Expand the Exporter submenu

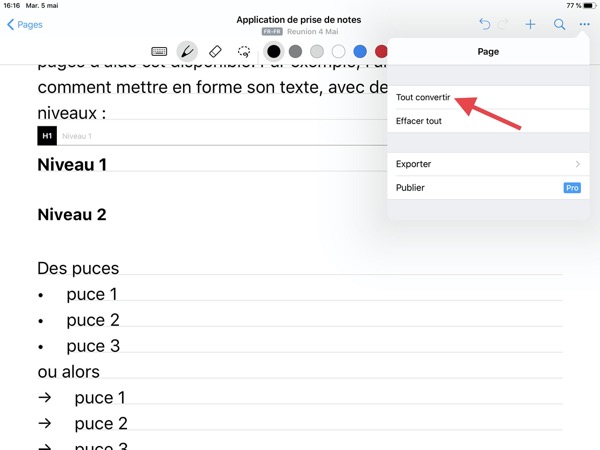point(487,164)
